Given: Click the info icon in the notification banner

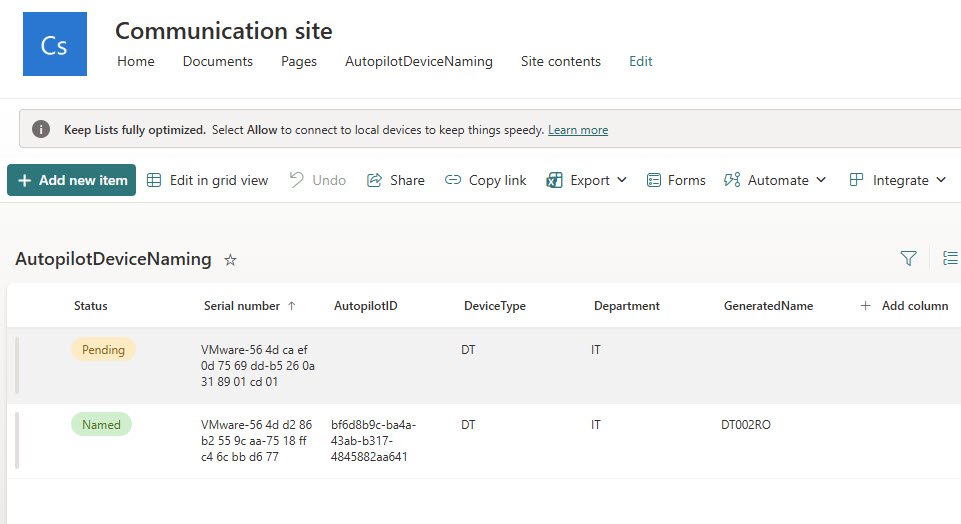Looking at the screenshot, I should point(41,130).
